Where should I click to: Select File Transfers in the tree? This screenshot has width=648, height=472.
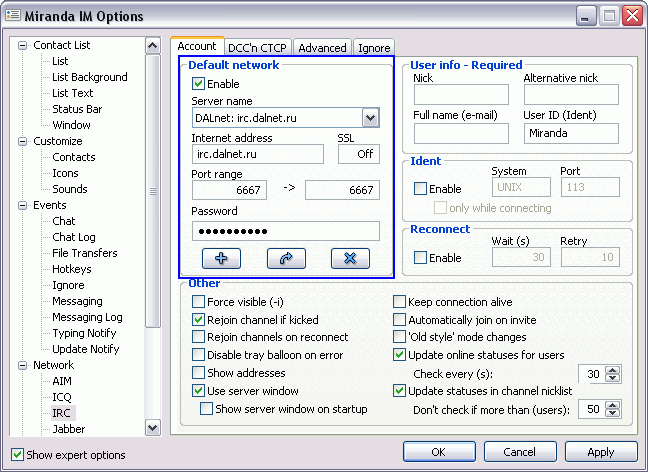point(84,253)
